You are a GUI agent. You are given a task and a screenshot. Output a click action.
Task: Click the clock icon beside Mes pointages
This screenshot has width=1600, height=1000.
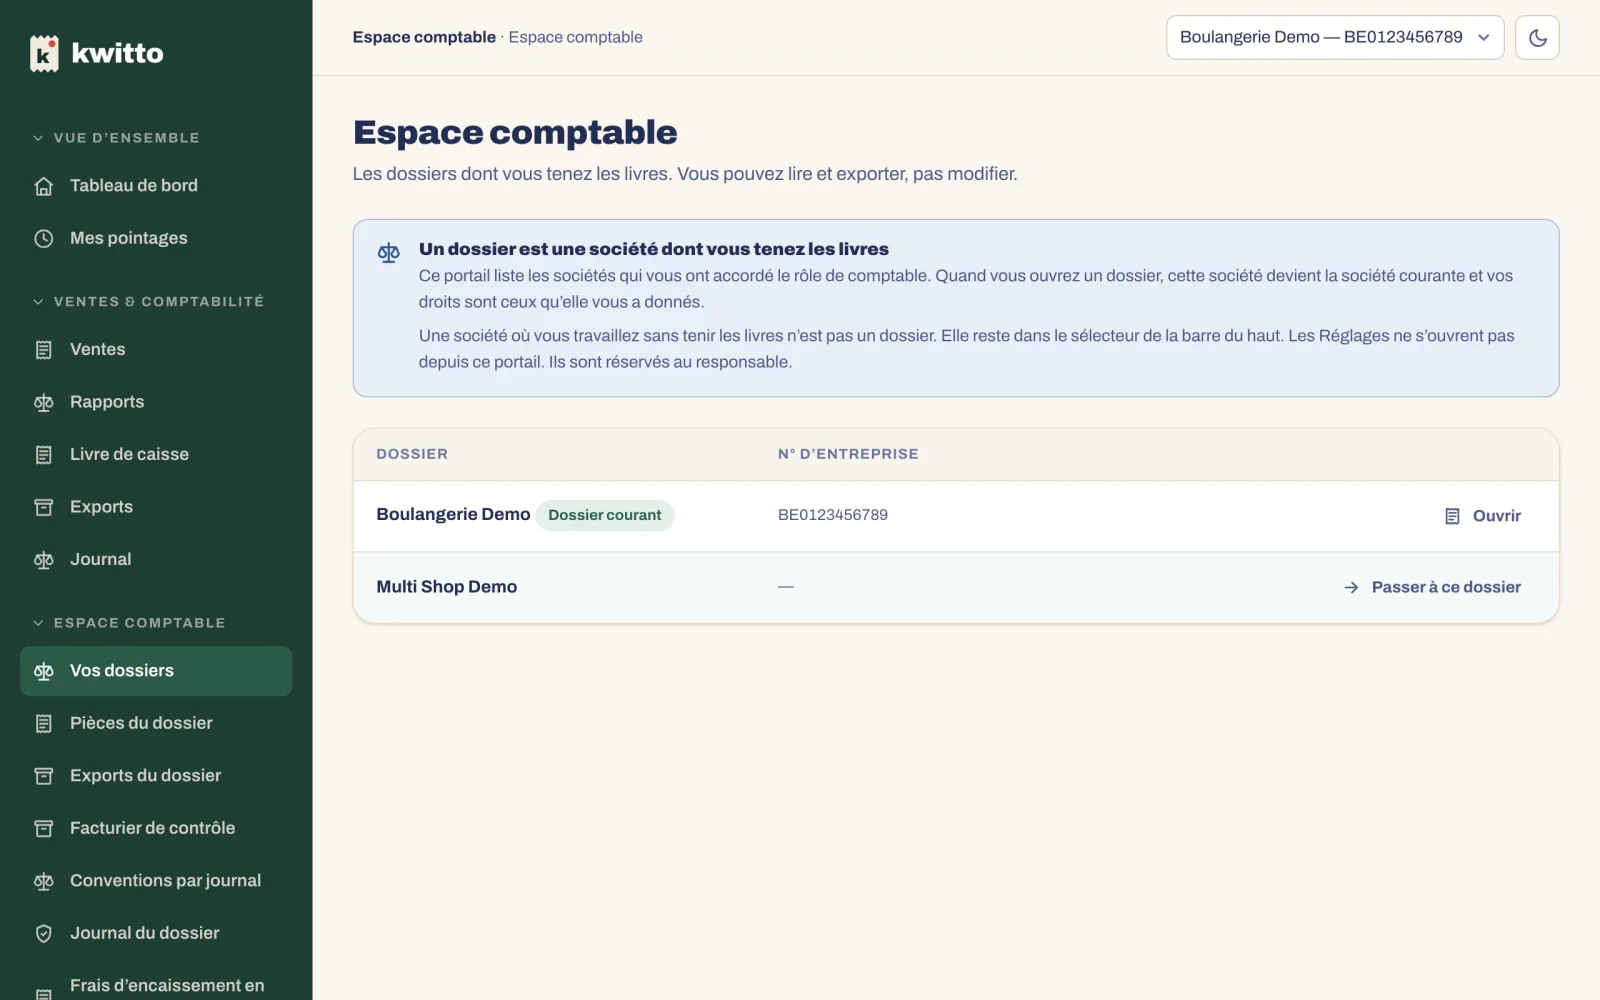pyautogui.click(x=44, y=238)
